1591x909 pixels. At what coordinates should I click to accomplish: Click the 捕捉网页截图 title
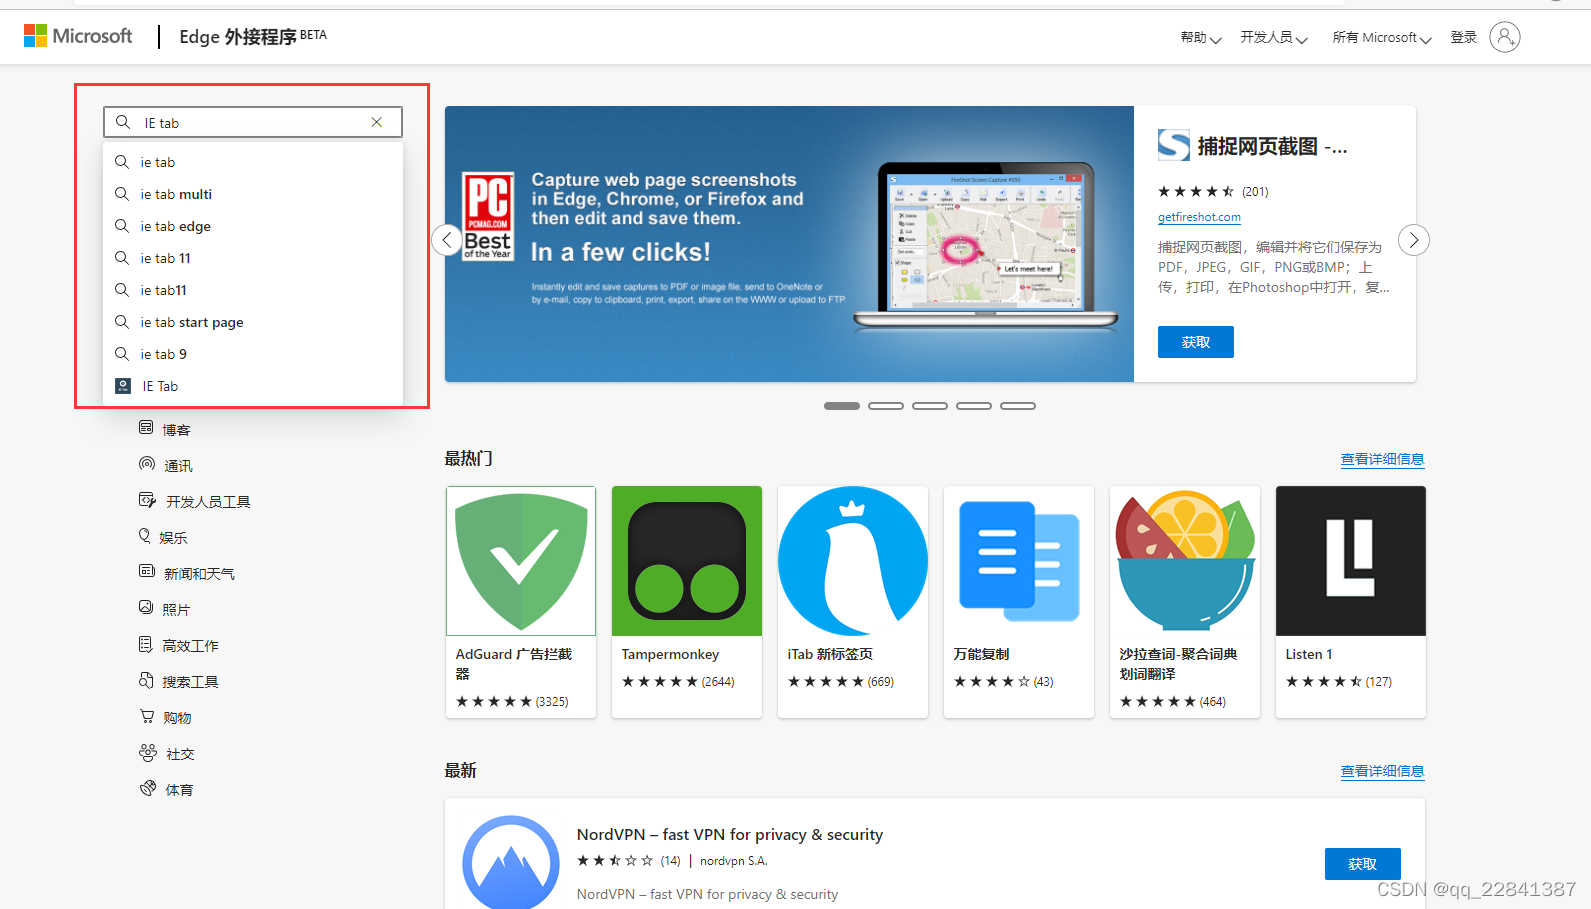(1273, 147)
